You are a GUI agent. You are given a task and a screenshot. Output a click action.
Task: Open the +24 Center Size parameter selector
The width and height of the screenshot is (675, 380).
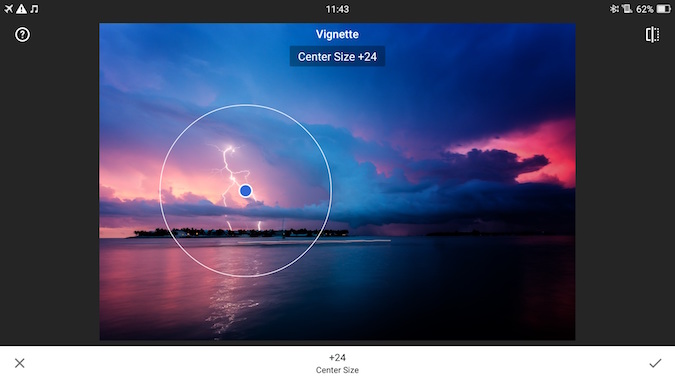coord(337,363)
